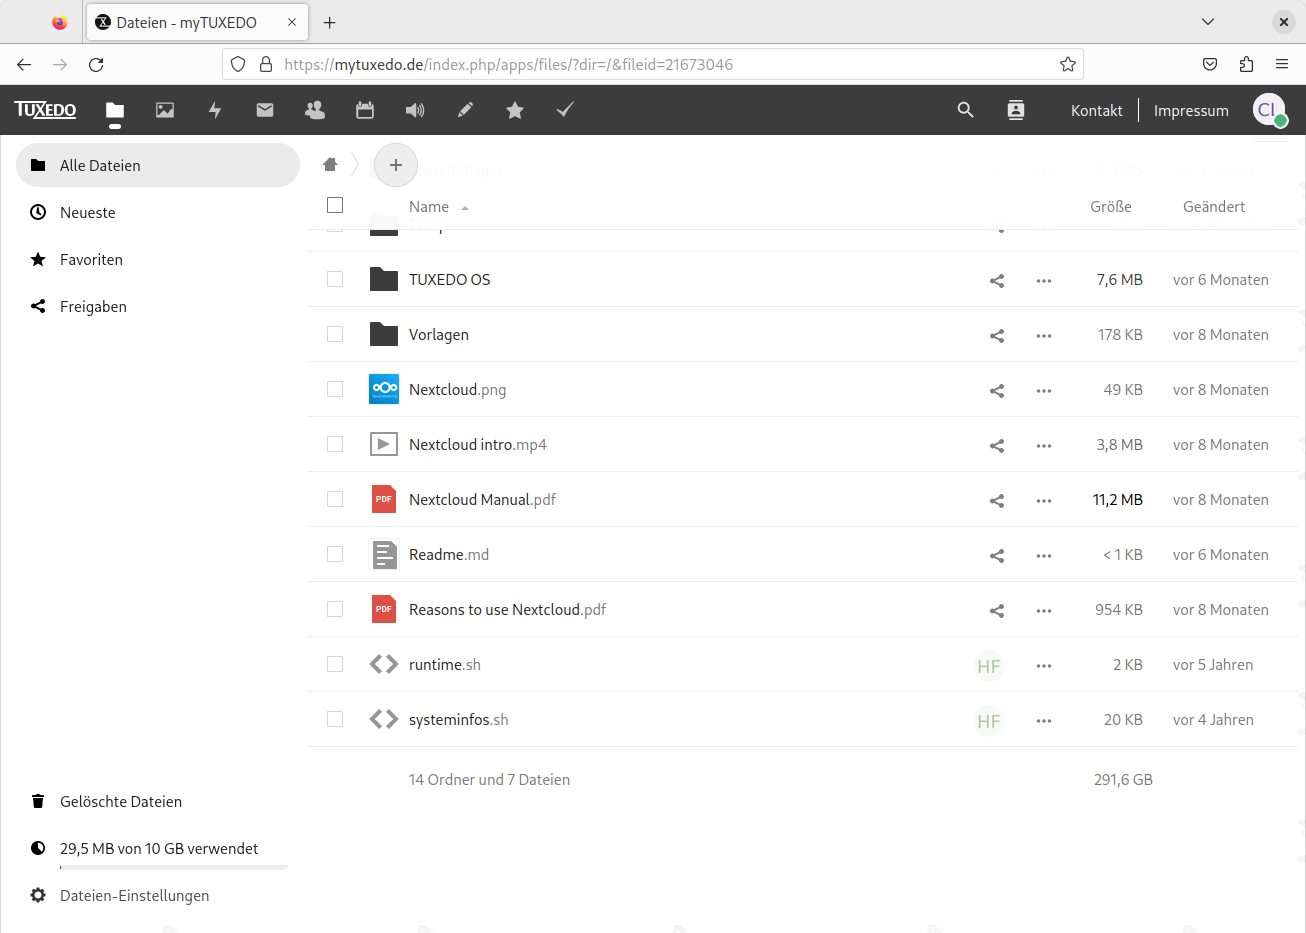Click the TUXEDO logo

point(45,110)
